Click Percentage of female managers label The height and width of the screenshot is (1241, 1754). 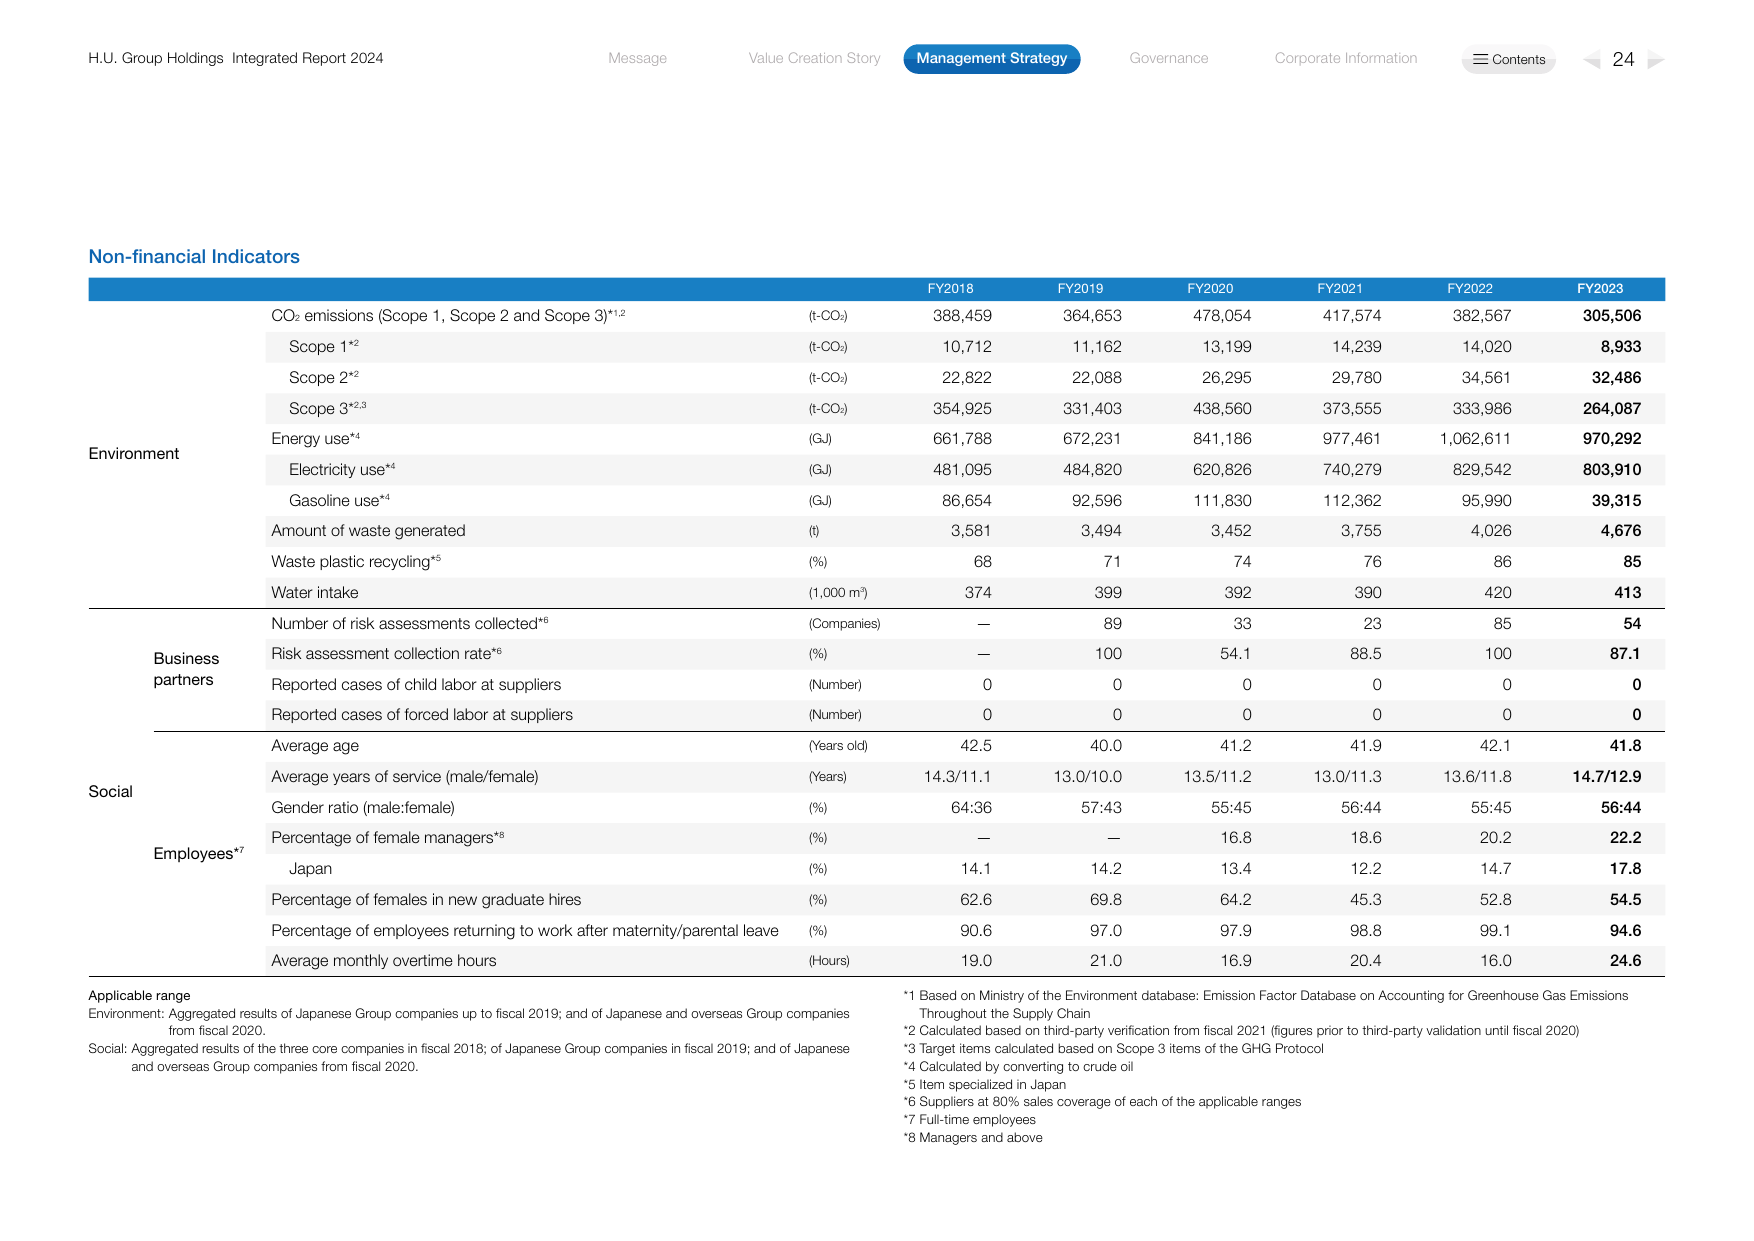click(x=388, y=838)
